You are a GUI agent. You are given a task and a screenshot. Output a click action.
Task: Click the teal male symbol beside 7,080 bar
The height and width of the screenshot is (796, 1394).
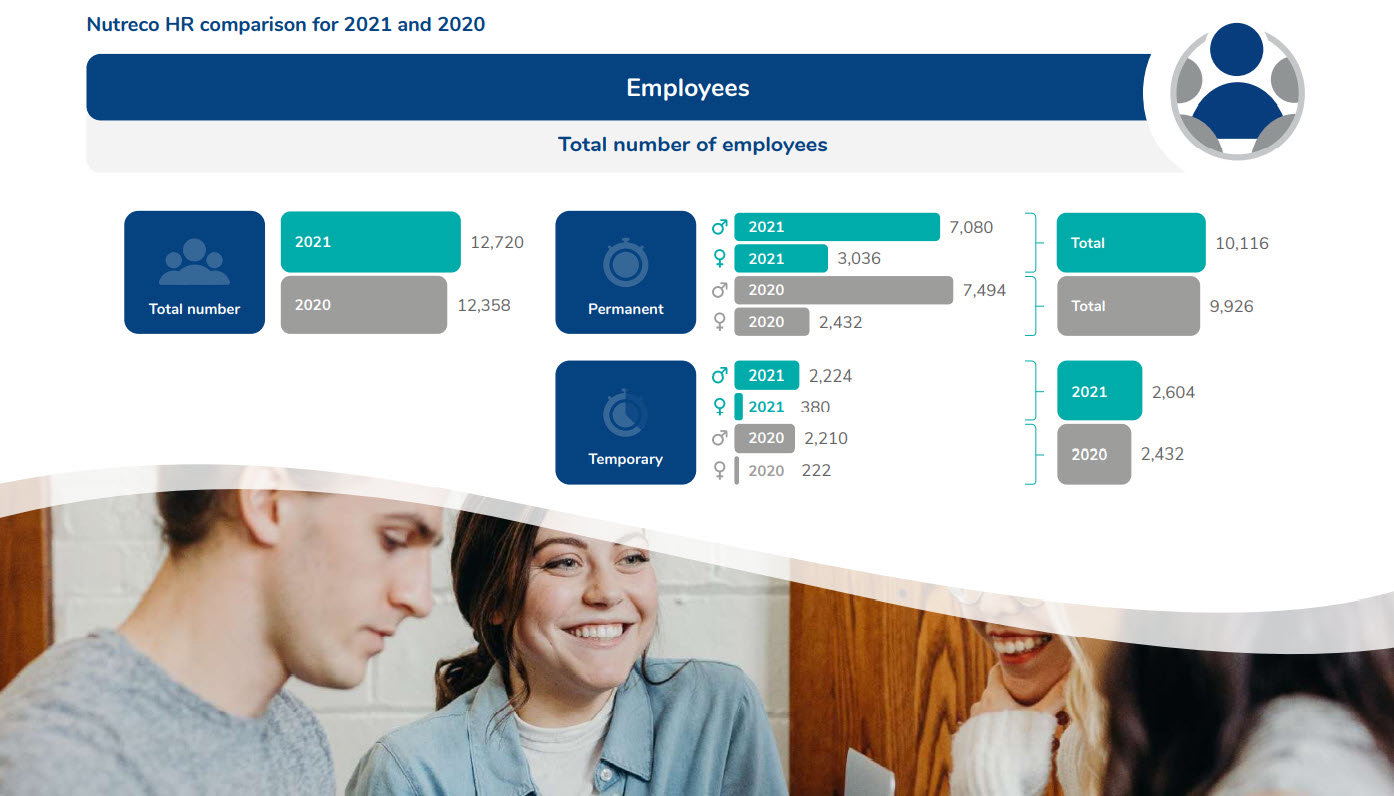pyautogui.click(x=718, y=227)
